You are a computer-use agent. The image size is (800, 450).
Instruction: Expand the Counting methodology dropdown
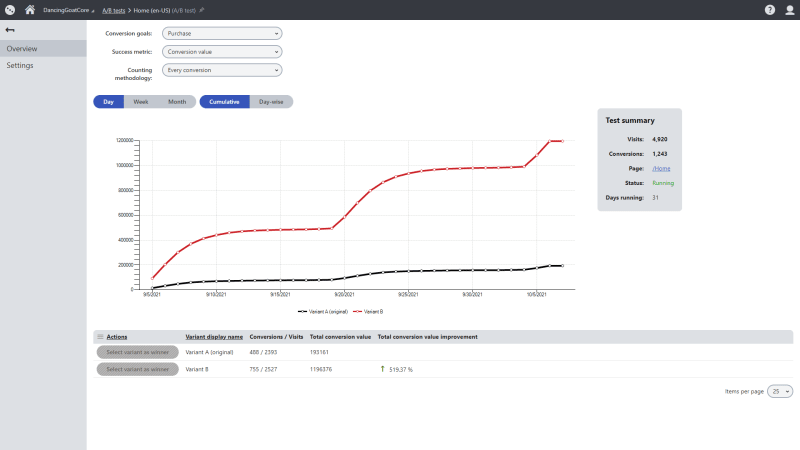pyautogui.click(x=221, y=70)
